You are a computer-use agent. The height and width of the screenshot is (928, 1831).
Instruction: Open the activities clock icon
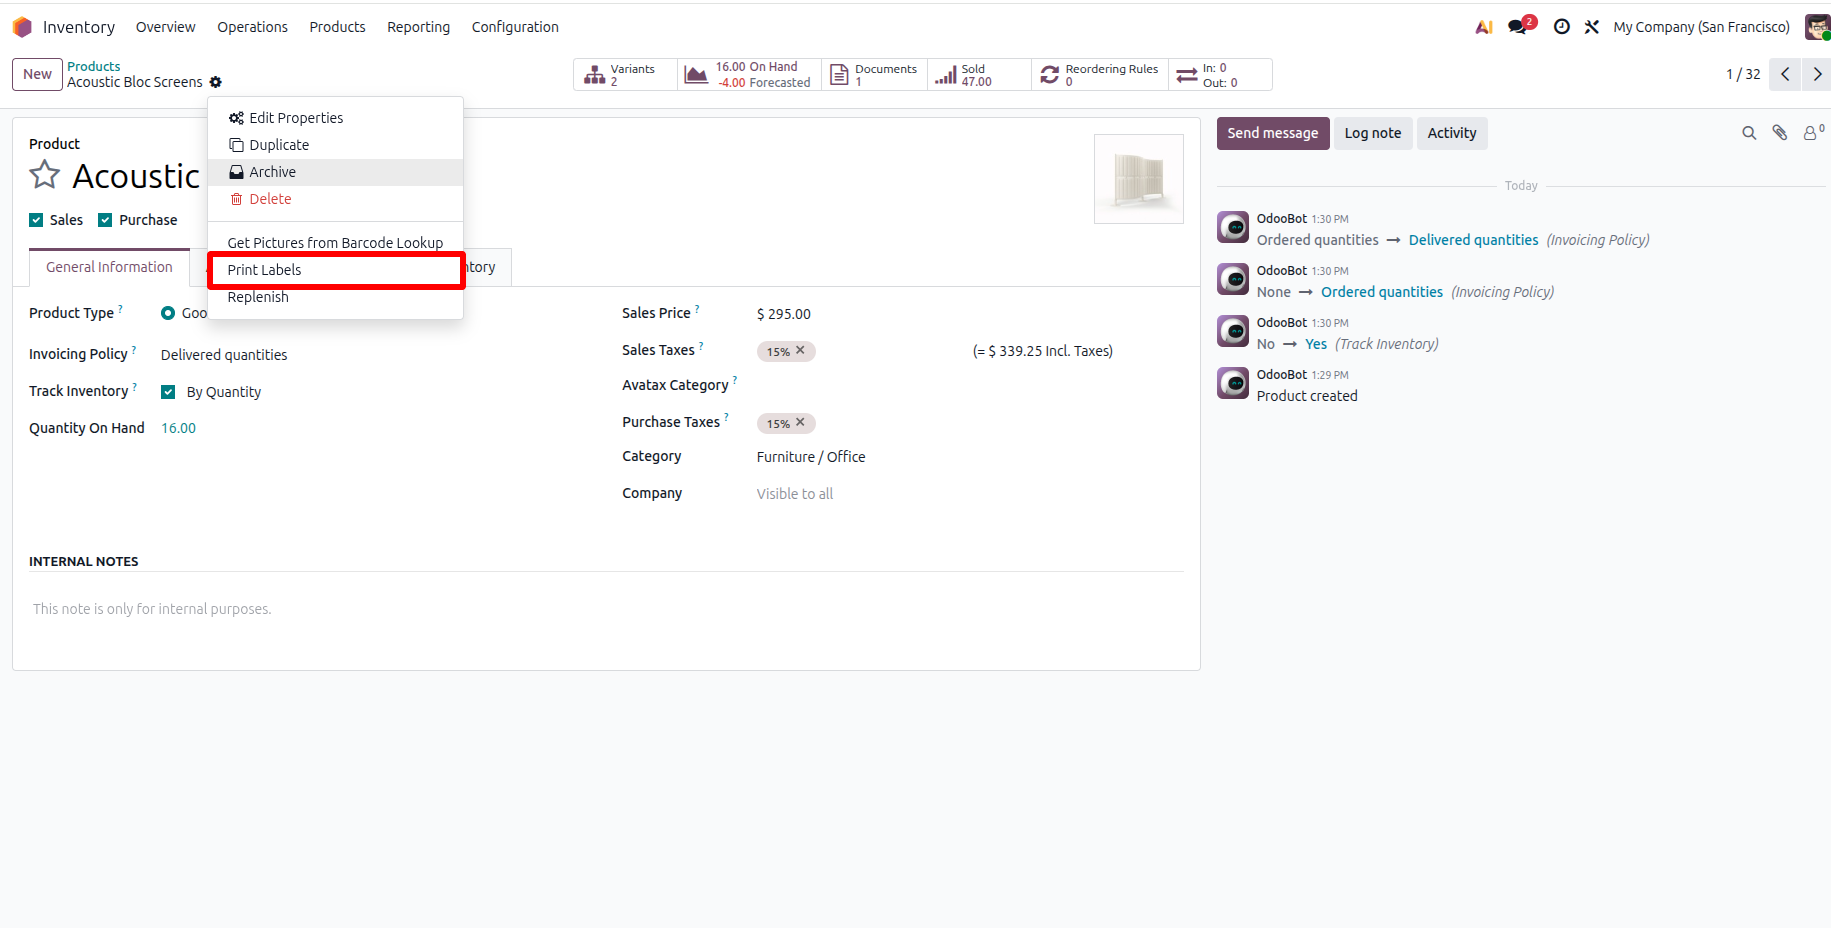click(1561, 27)
